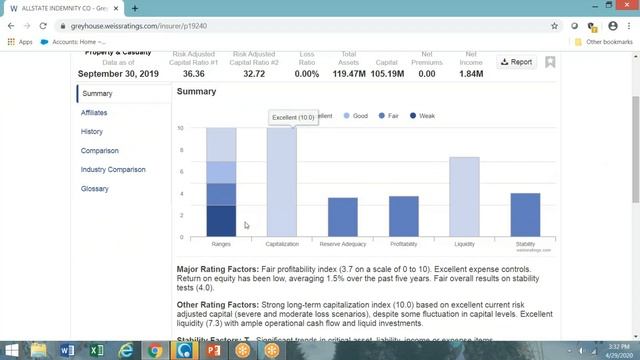
Task: Click the Fair segment of Ranges bar
Action: pos(221,195)
